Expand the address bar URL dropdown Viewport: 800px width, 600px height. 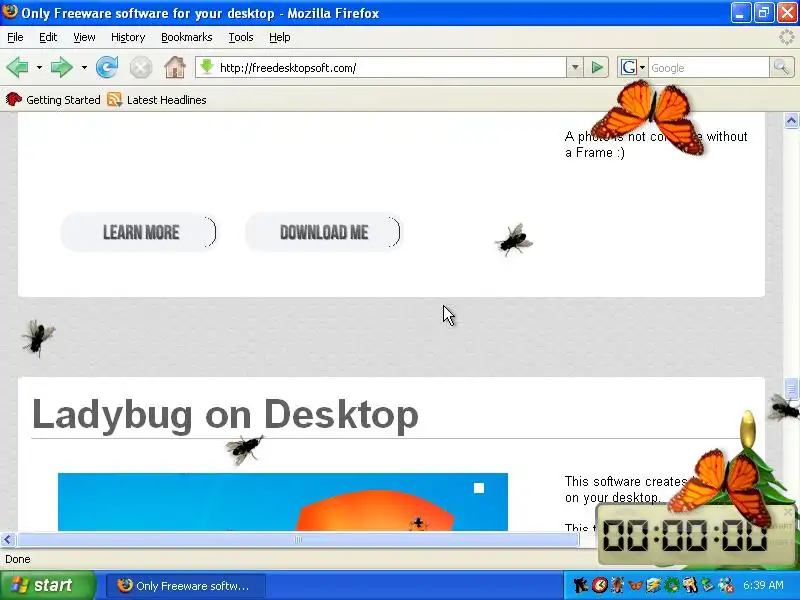click(575, 67)
